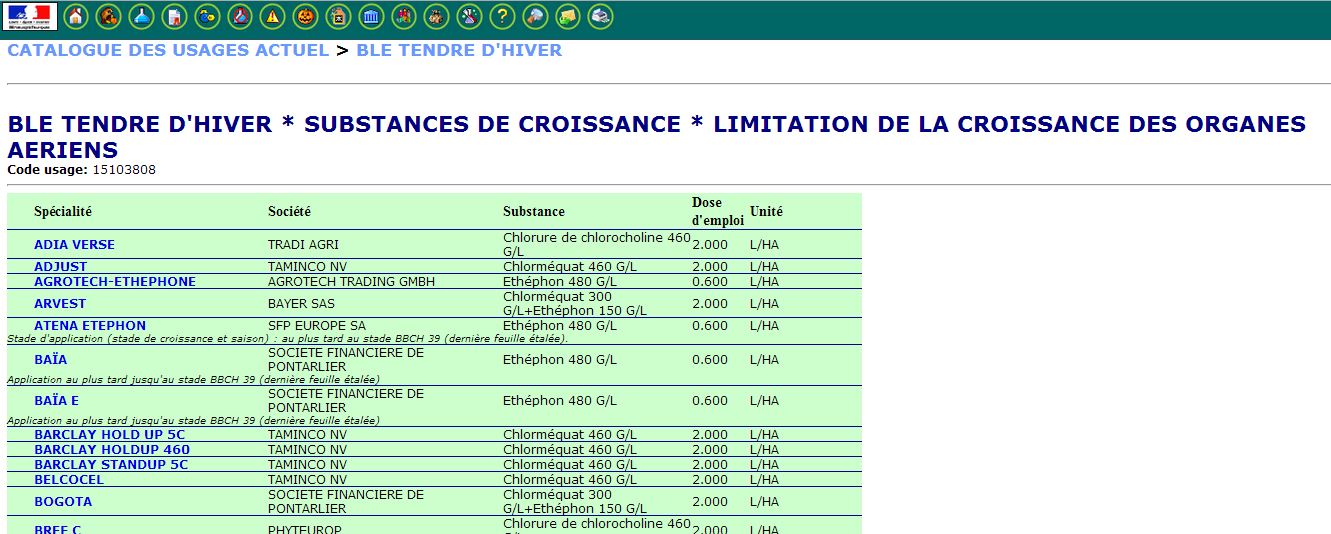Open the AGROTECH-ETHEPHONE product link

(115, 282)
